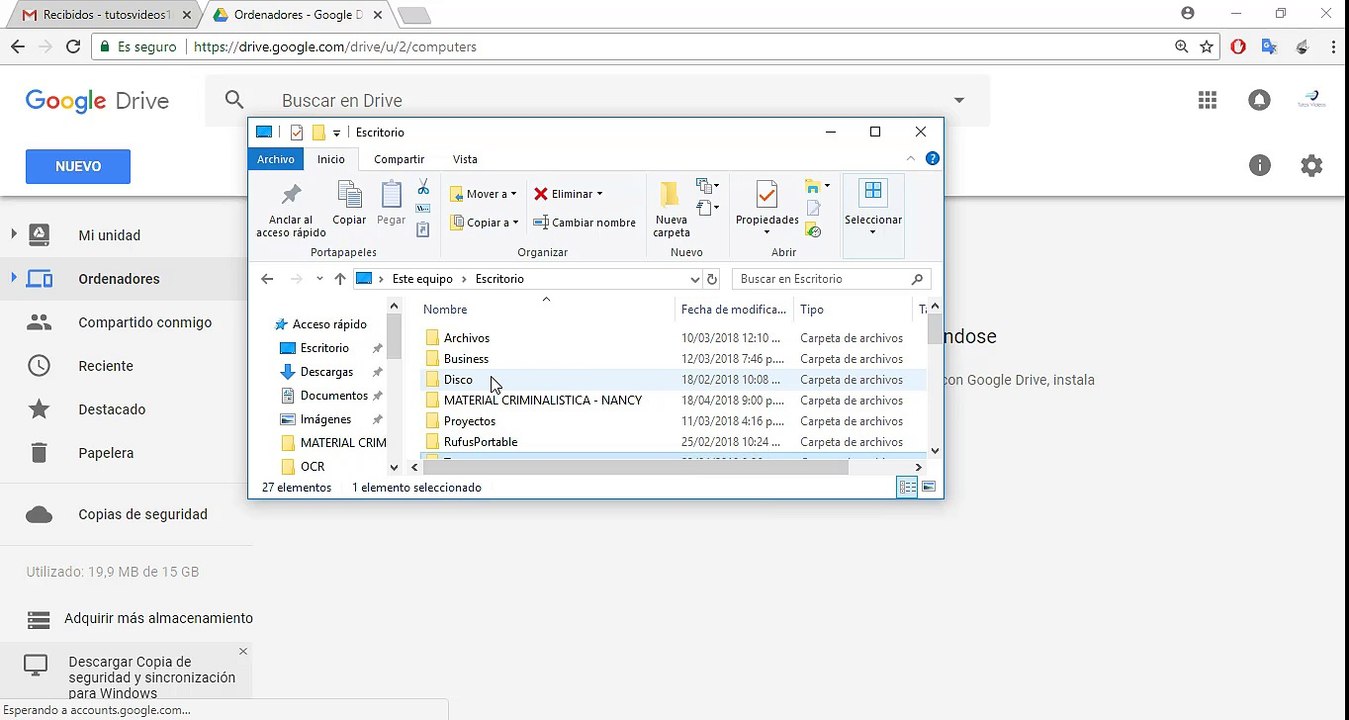The height and width of the screenshot is (720, 1349).
Task: Click the Explorer back arrow
Action: (x=267, y=279)
